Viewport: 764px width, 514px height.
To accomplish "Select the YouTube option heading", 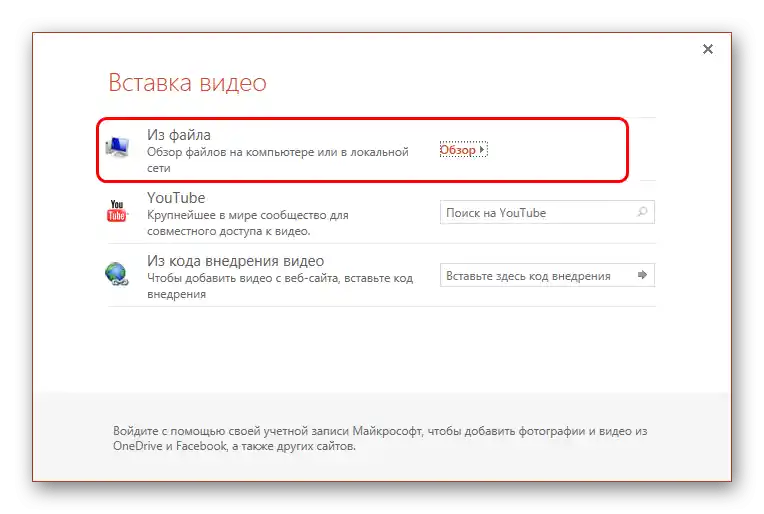I will 176,198.
